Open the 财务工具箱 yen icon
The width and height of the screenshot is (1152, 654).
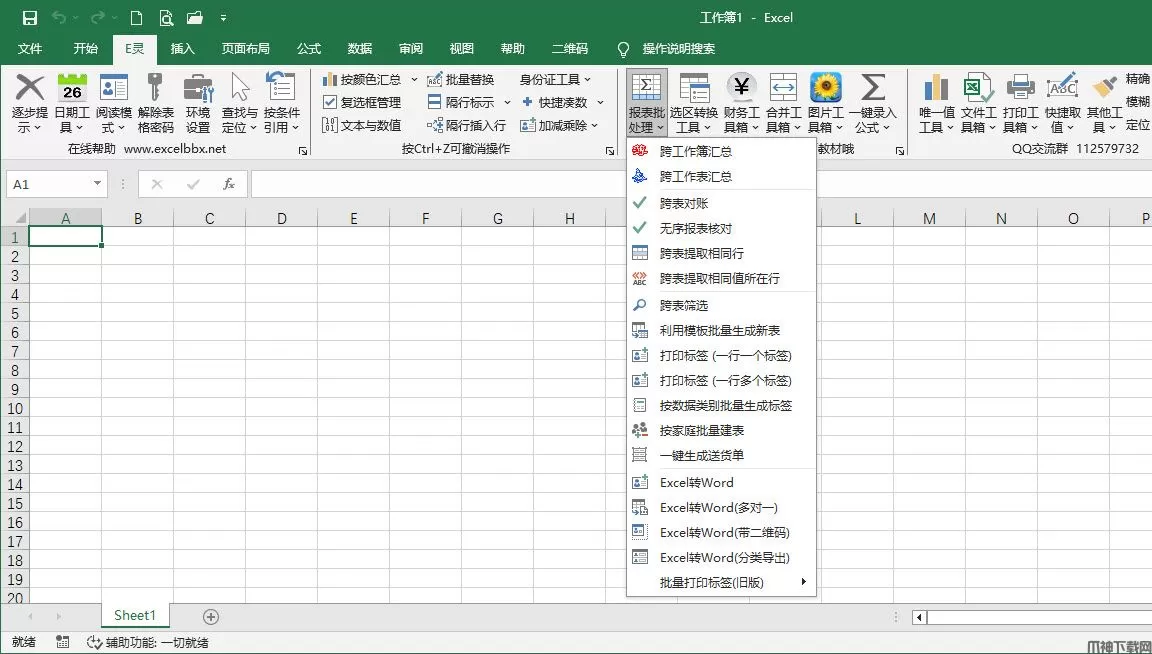(741, 88)
